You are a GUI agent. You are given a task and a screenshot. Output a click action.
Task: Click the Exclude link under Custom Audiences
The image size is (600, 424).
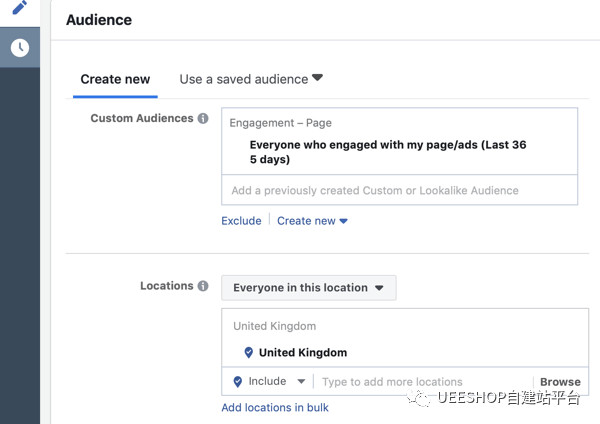tap(241, 221)
